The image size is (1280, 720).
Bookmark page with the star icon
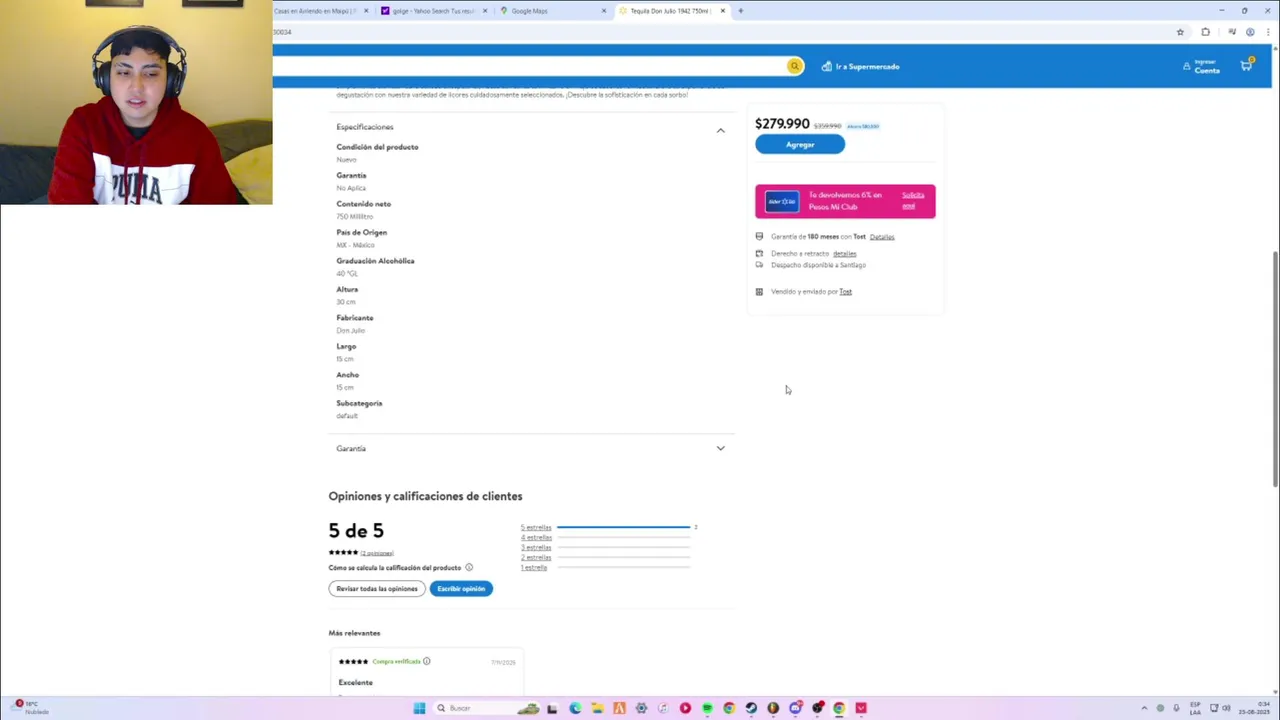(x=1180, y=32)
